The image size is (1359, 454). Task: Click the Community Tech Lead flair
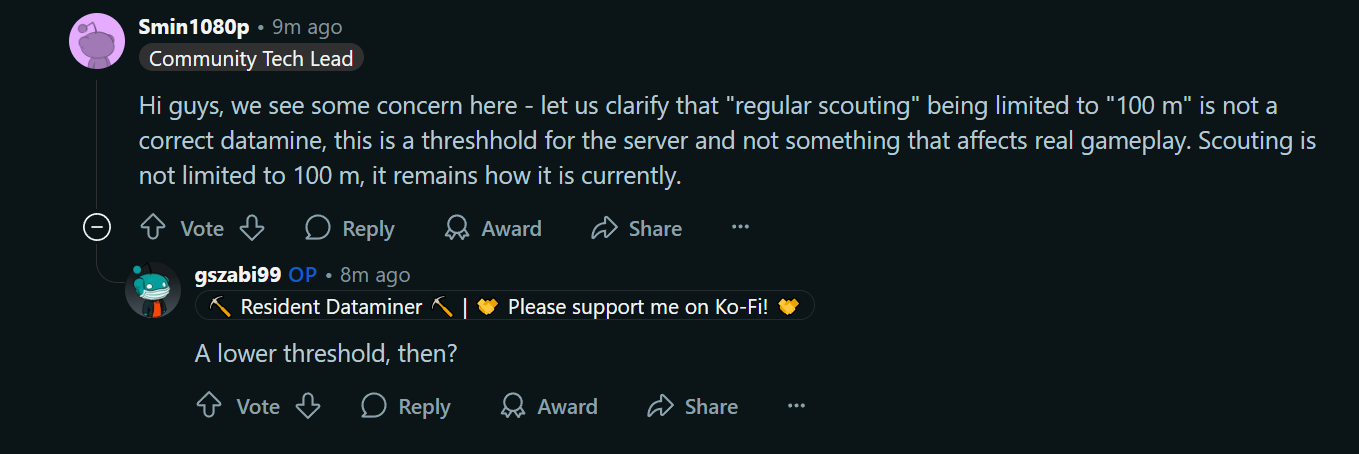(x=251, y=59)
